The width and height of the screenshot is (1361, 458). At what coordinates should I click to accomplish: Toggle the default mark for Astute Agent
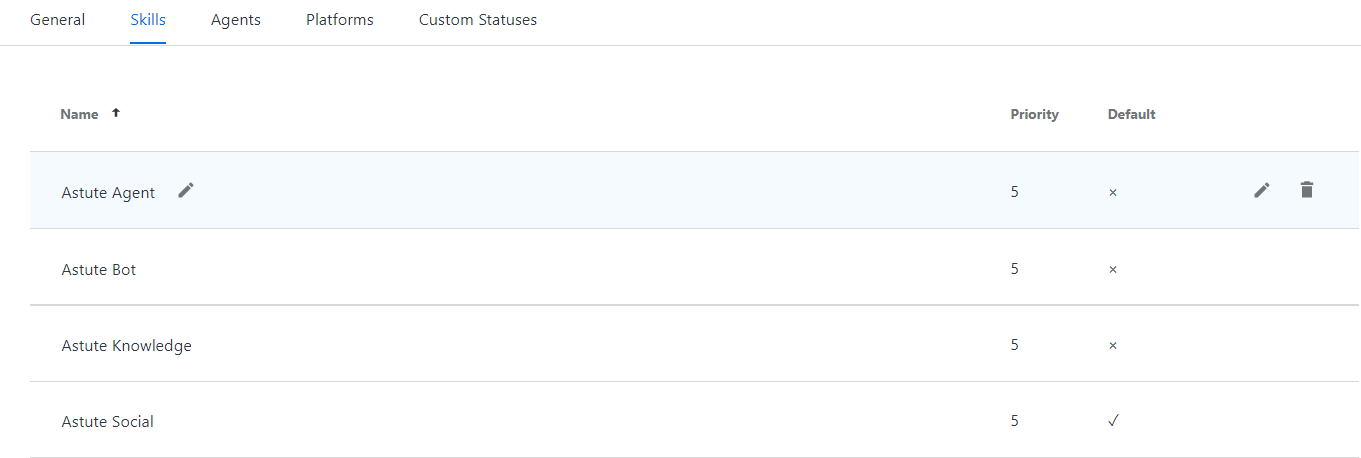point(1113,192)
